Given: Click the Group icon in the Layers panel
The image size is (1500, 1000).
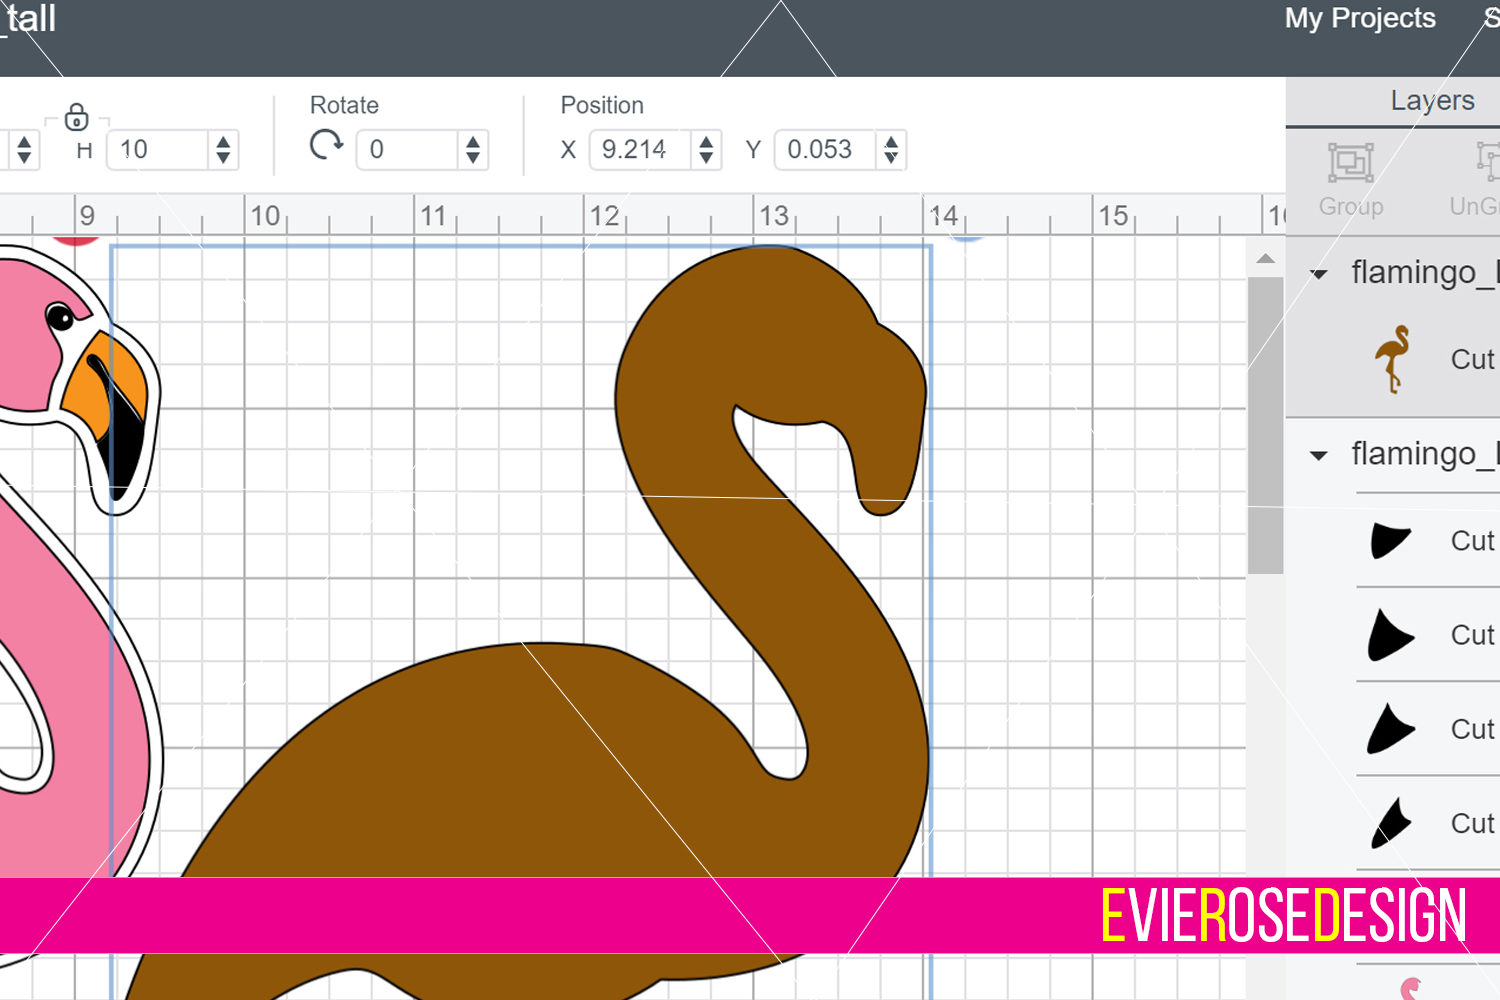Looking at the screenshot, I should tap(1350, 162).
